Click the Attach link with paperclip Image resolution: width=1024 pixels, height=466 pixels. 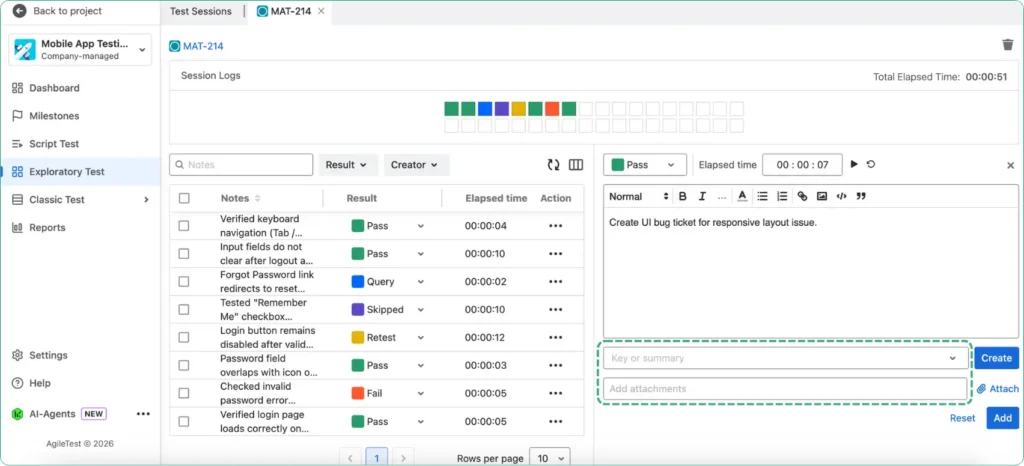click(x=998, y=389)
